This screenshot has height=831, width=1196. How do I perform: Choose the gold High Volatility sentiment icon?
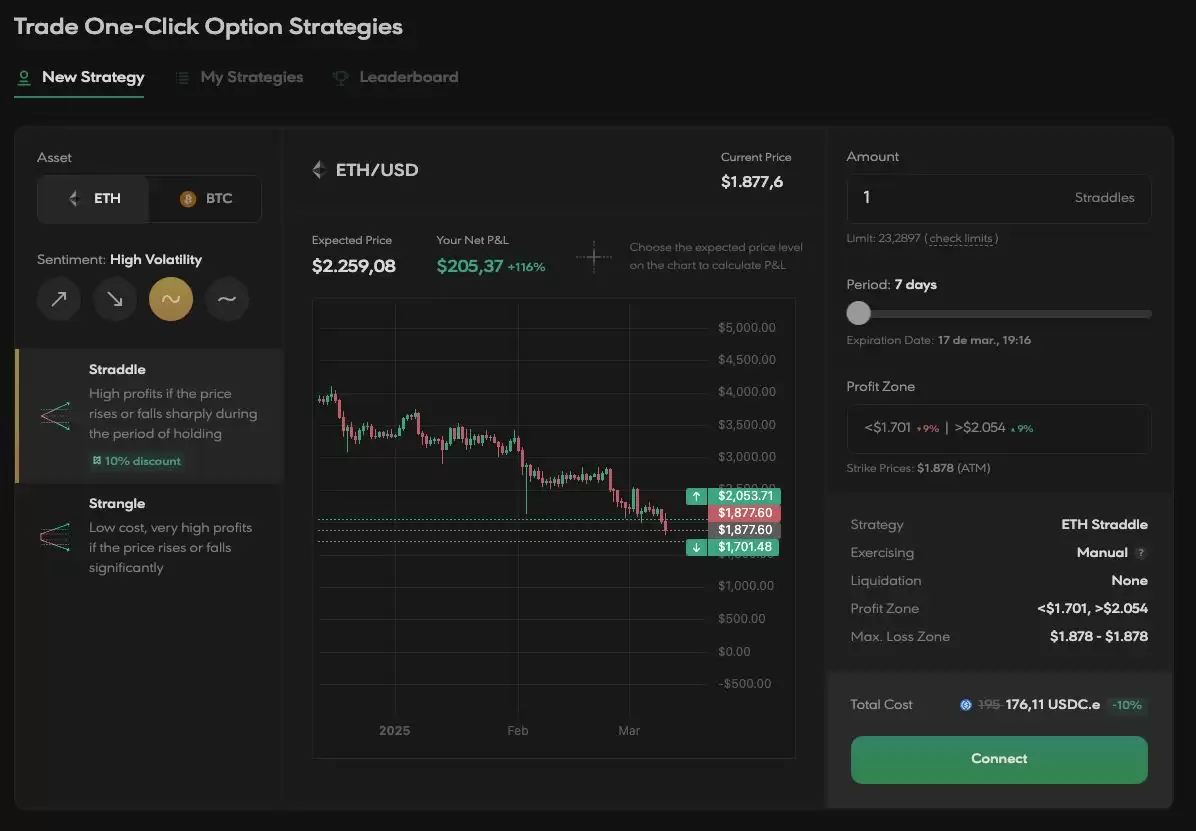(x=171, y=299)
